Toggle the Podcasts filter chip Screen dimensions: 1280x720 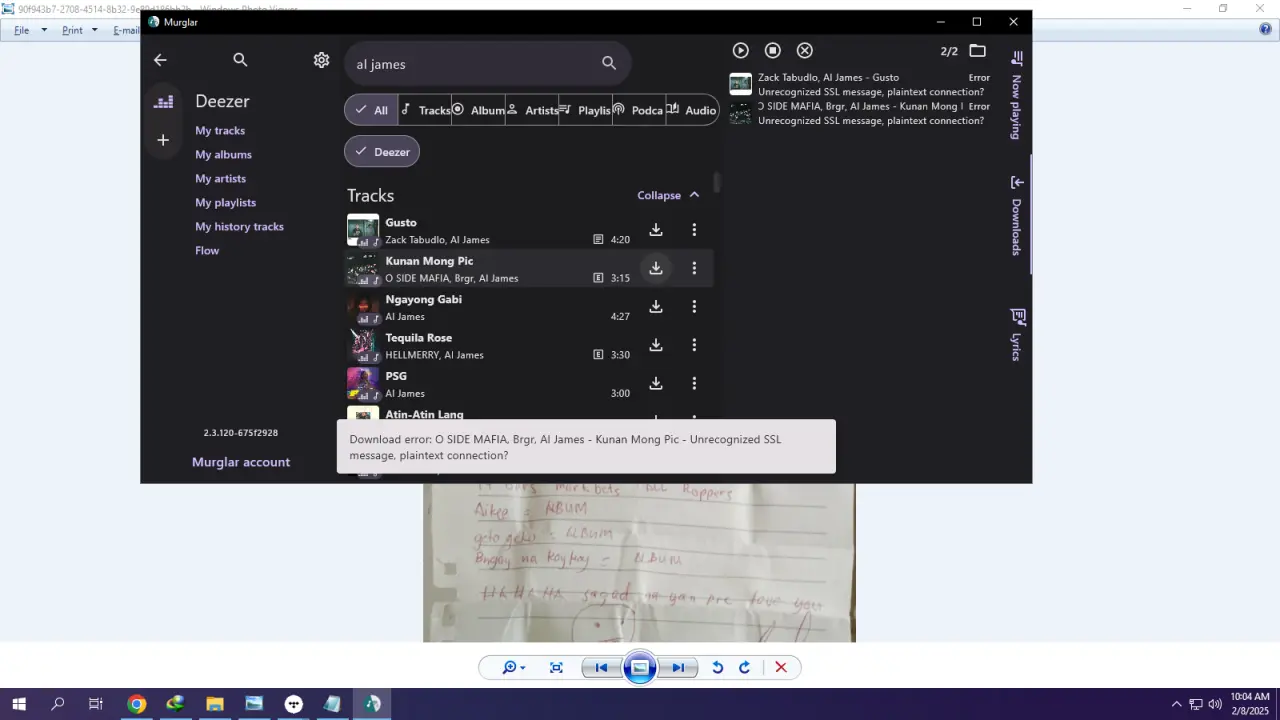[639, 110]
